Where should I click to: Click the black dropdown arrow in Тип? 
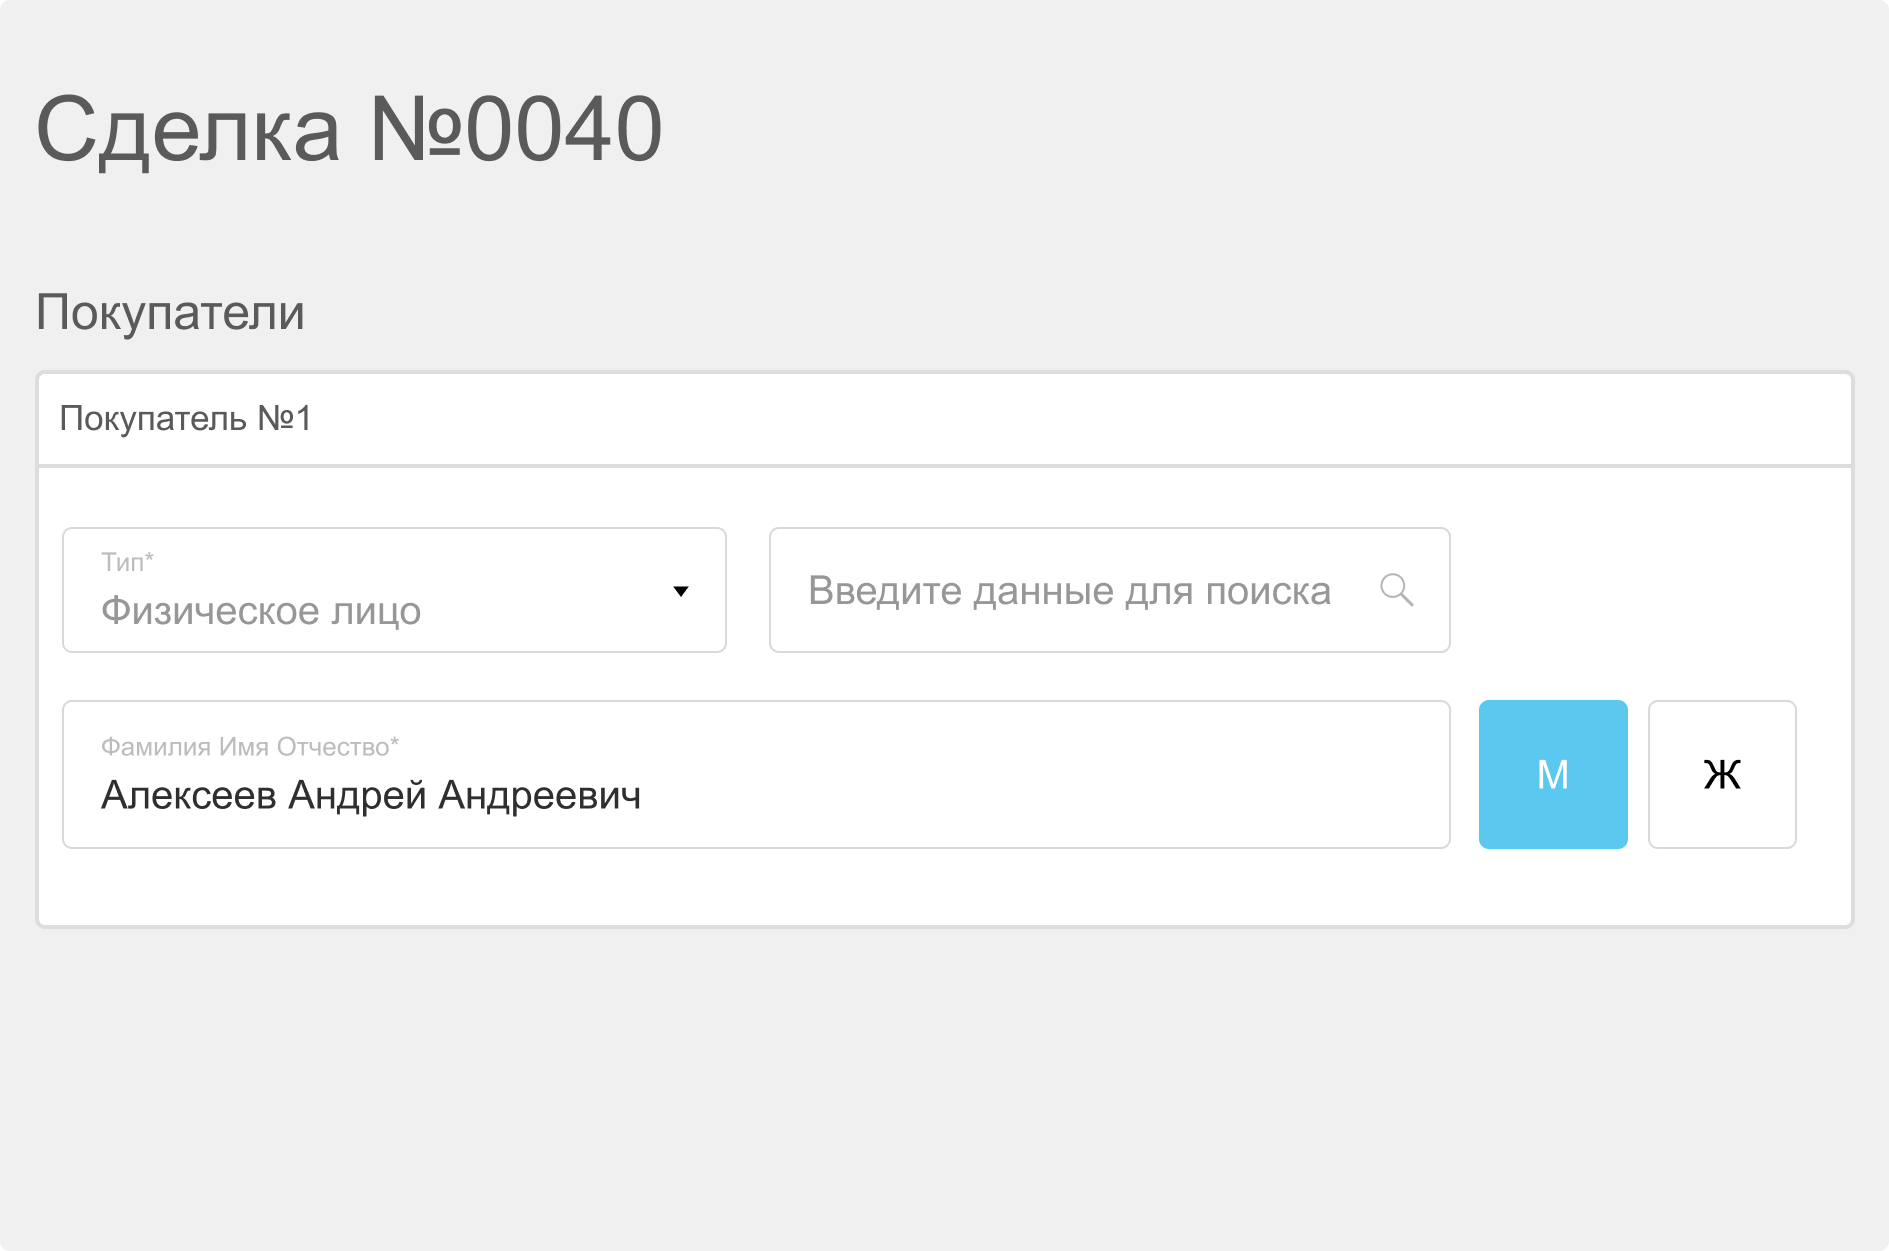(681, 591)
